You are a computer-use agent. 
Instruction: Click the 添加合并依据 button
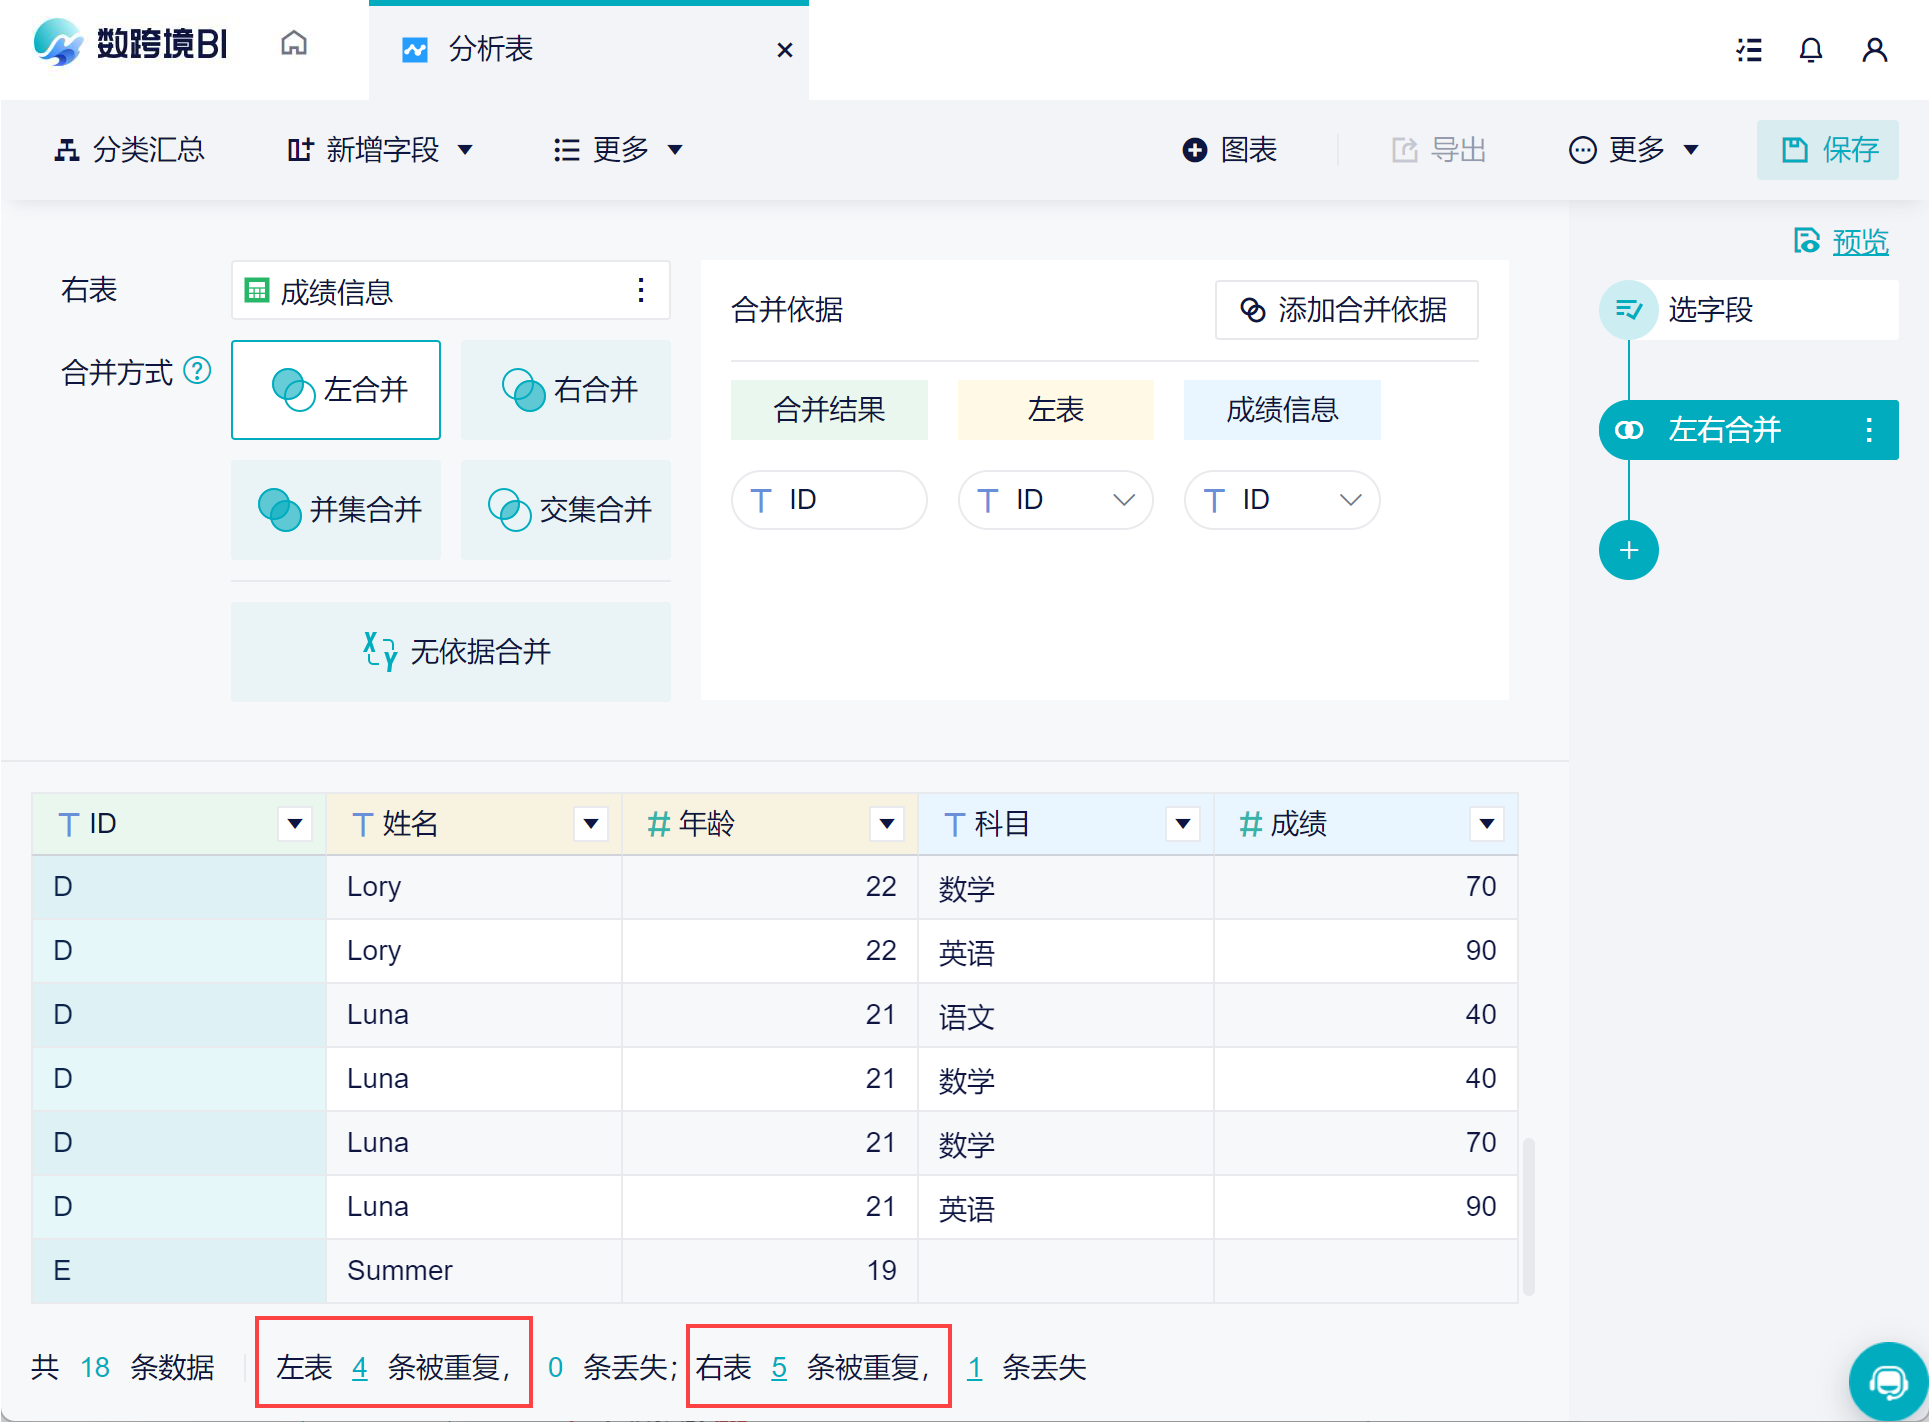coord(1345,310)
